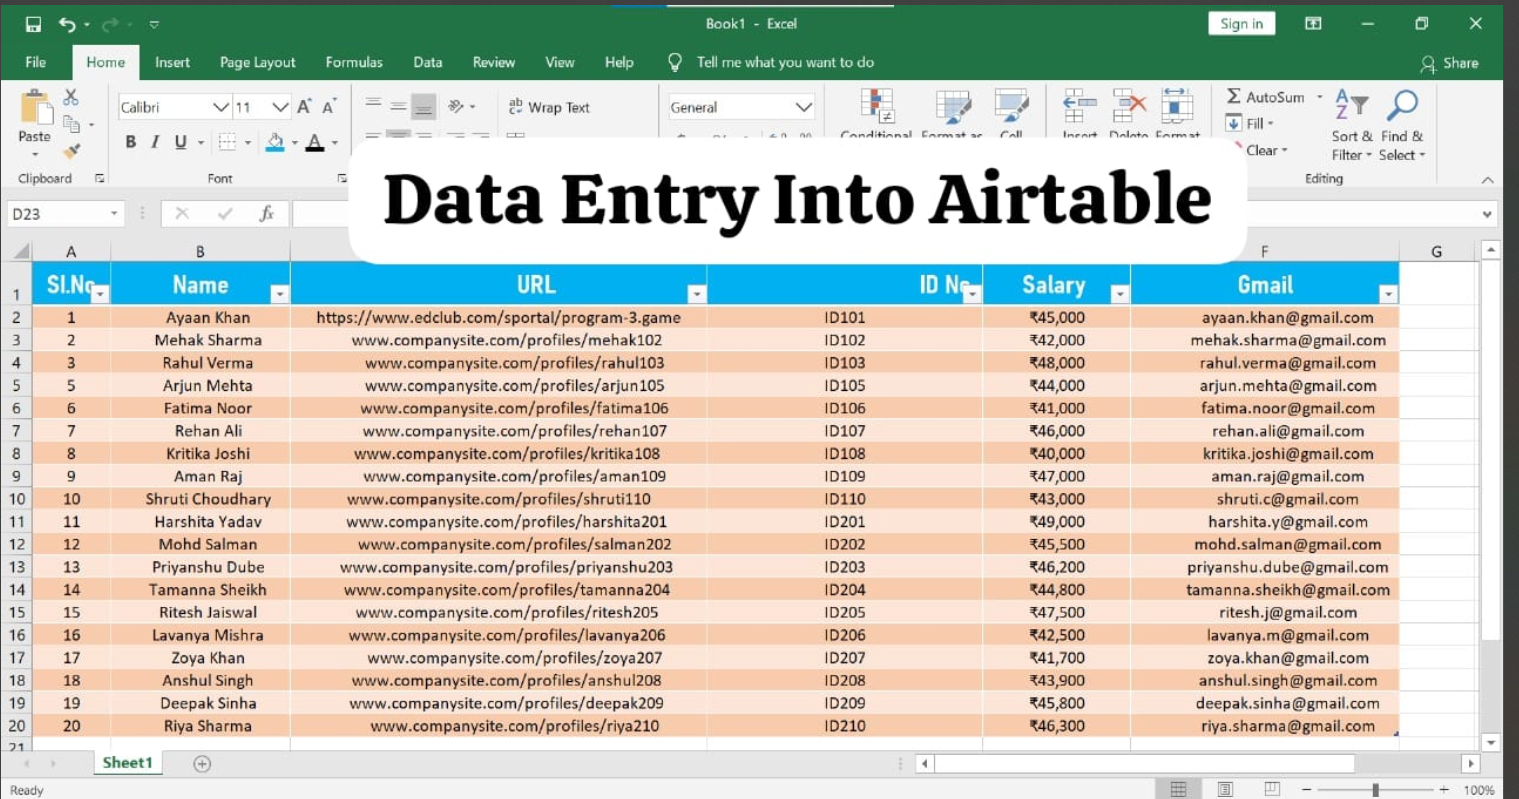Image resolution: width=1519 pixels, height=799 pixels.
Task: Click the Share person icon
Action: pyautogui.click(x=1428, y=63)
